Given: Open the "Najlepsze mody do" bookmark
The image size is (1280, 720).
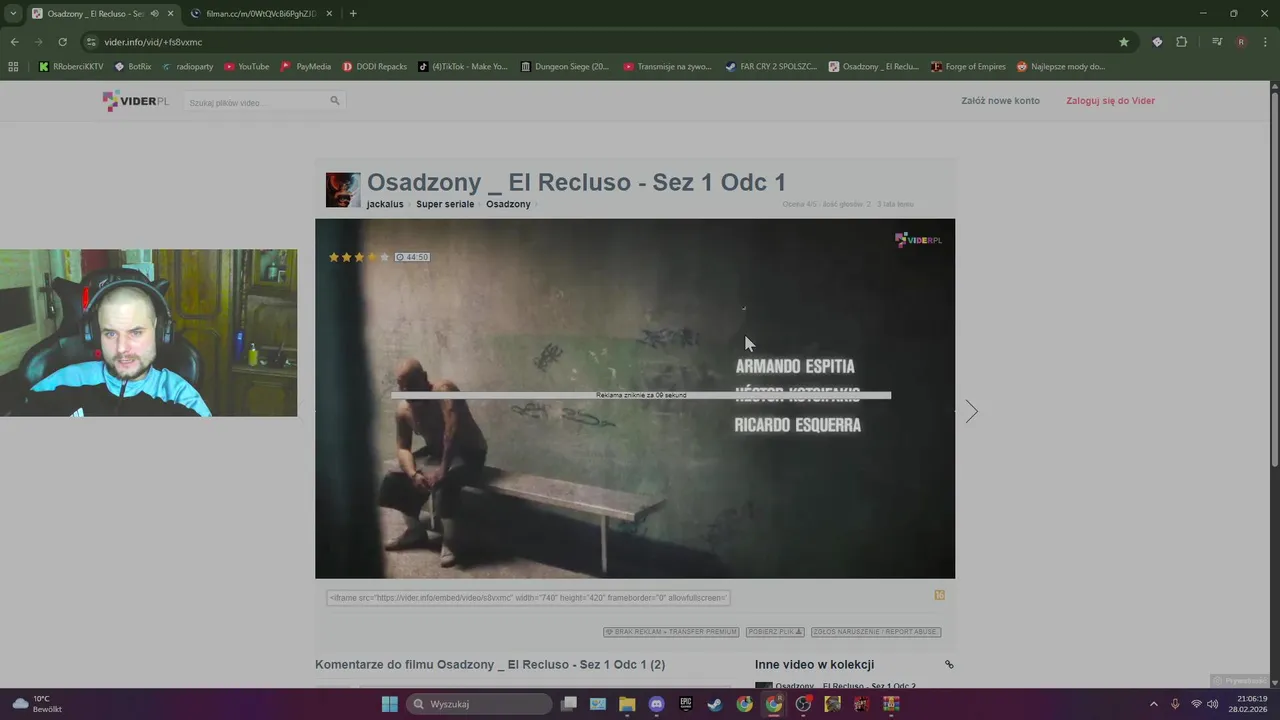Looking at the screenshot, I should click(1061, 67).
